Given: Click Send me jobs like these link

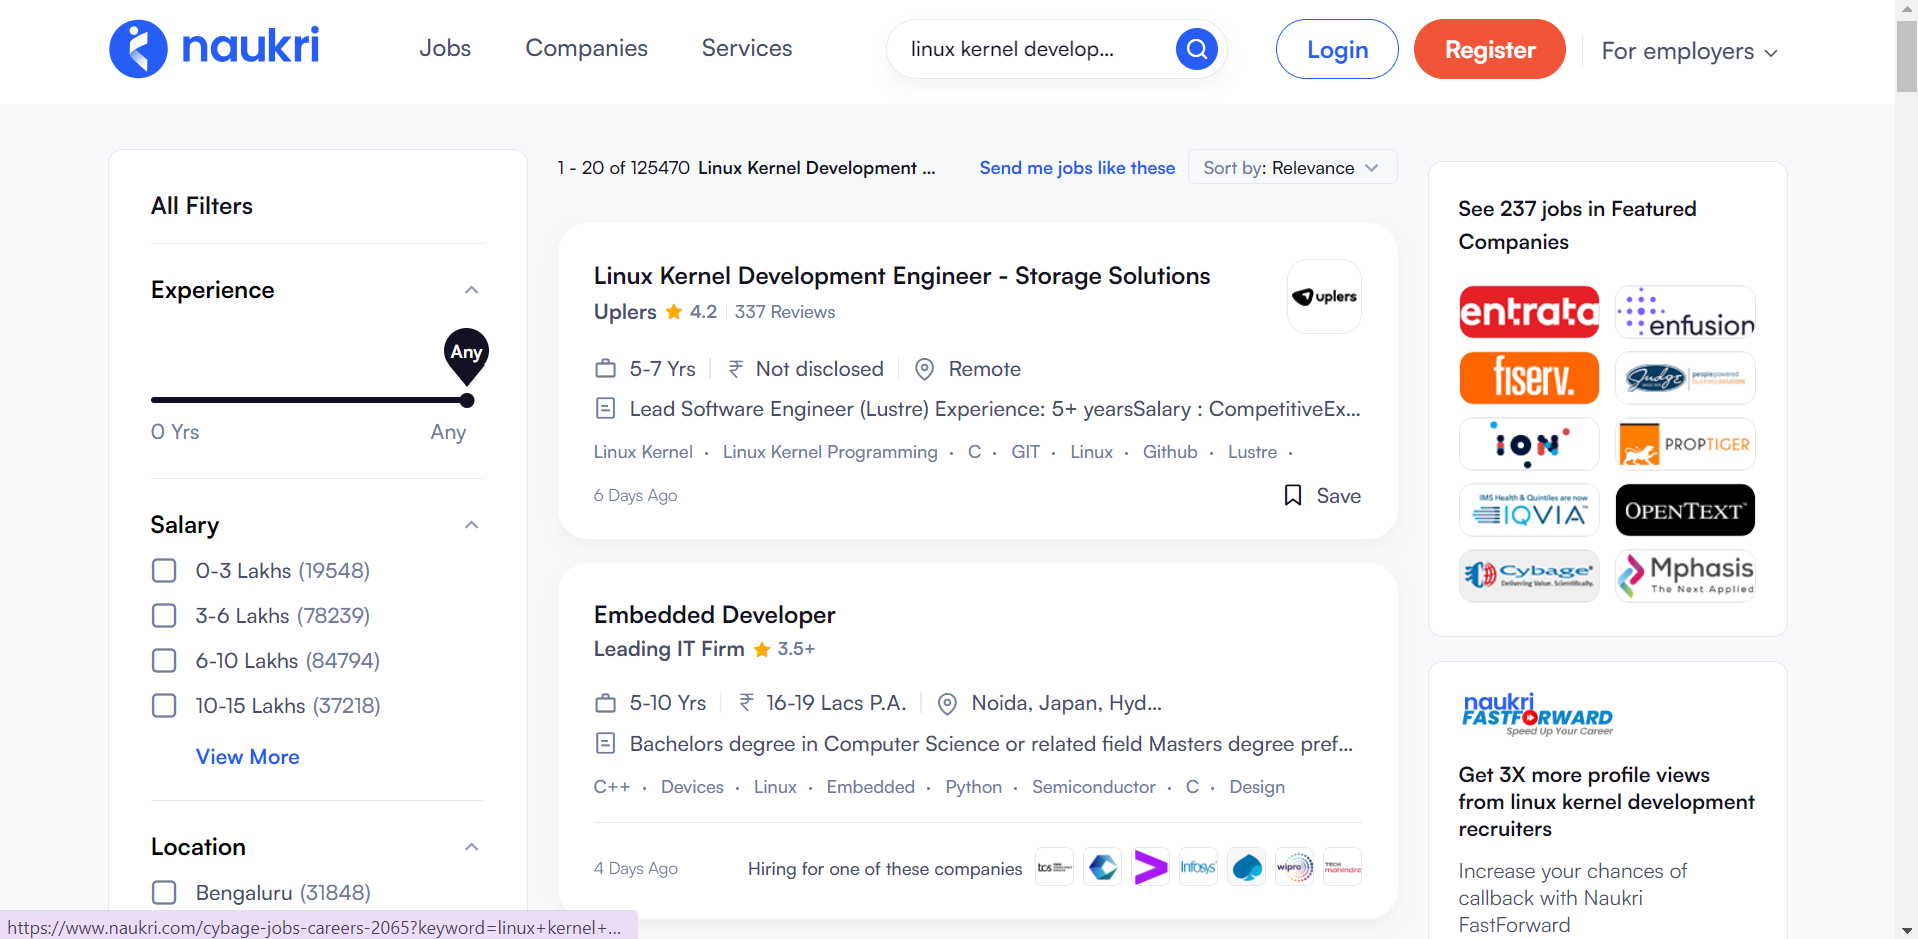Looking at the screenshot, I should tap(1077, 168).
